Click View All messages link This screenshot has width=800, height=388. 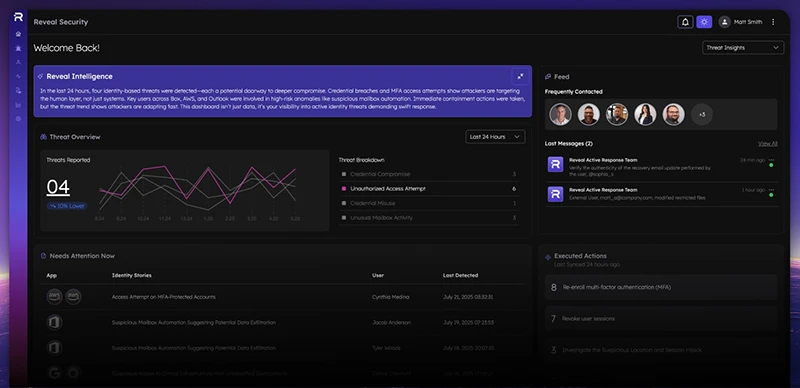[x=768, y=143]
